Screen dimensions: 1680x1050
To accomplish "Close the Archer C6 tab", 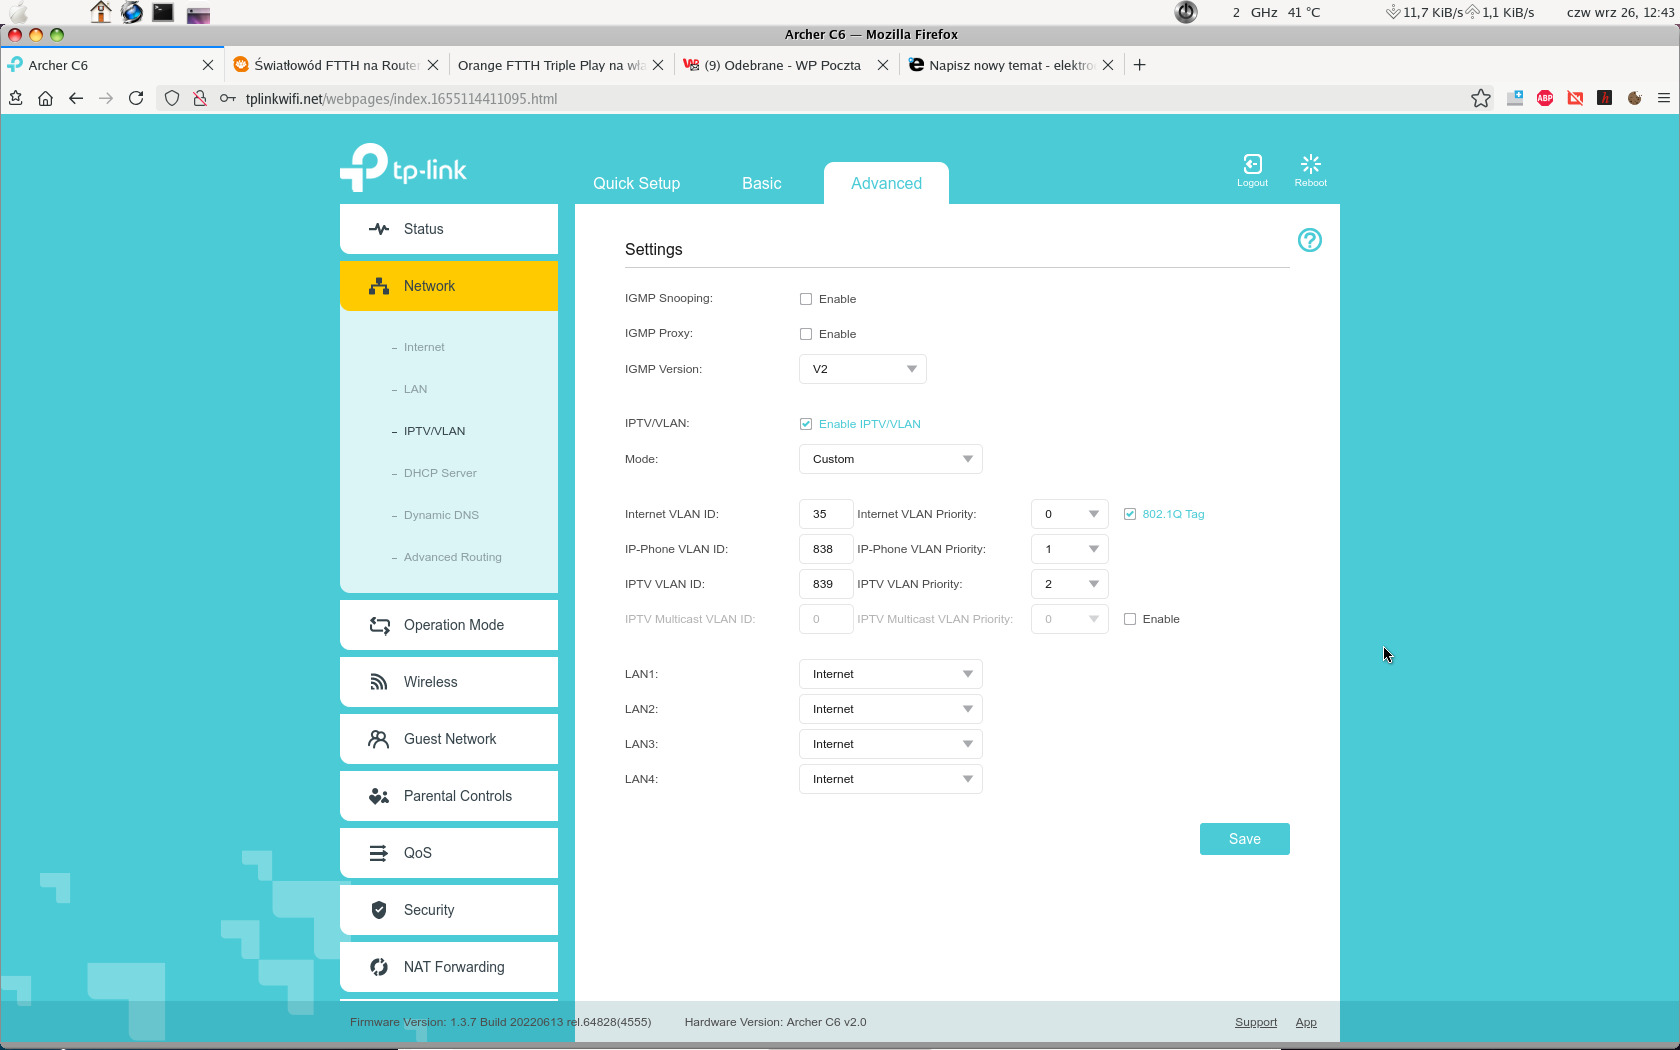I will click(x=208, y=65).
